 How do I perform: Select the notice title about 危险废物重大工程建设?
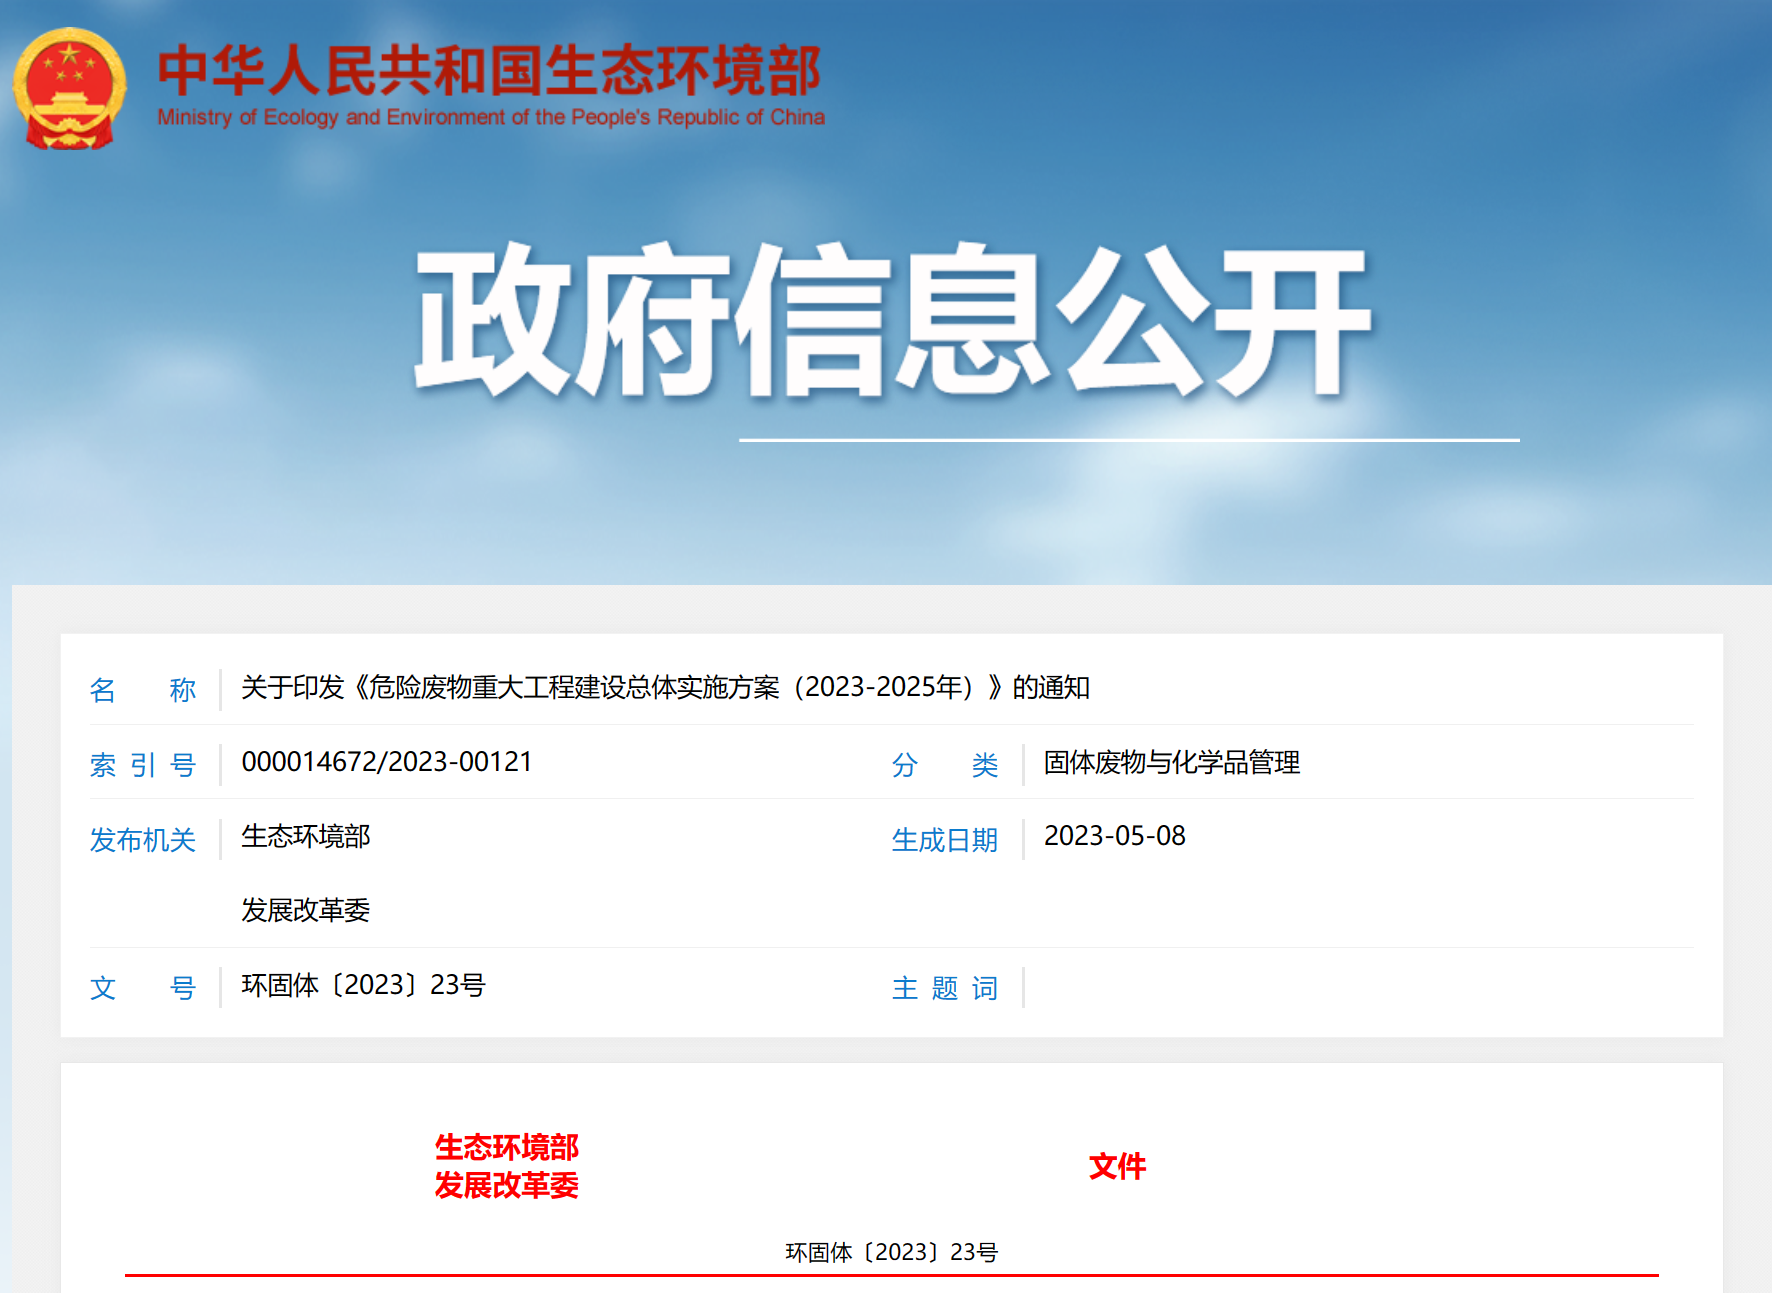[665, 687]
